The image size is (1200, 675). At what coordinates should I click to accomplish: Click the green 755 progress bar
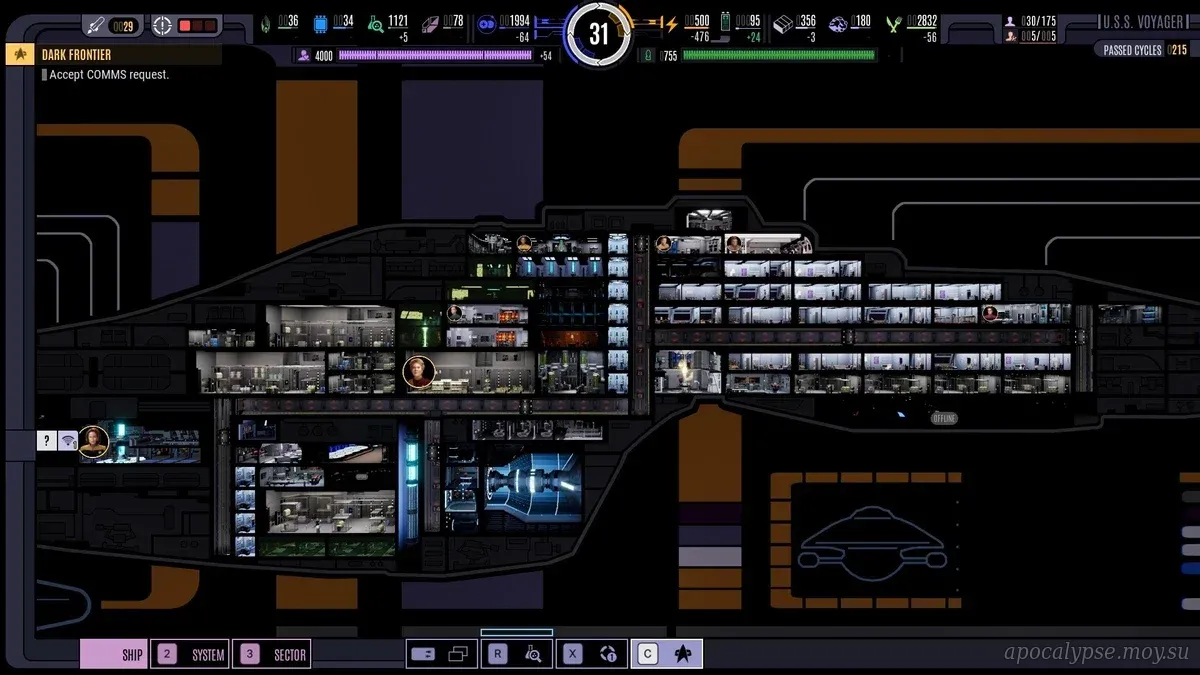coord(778,56)
